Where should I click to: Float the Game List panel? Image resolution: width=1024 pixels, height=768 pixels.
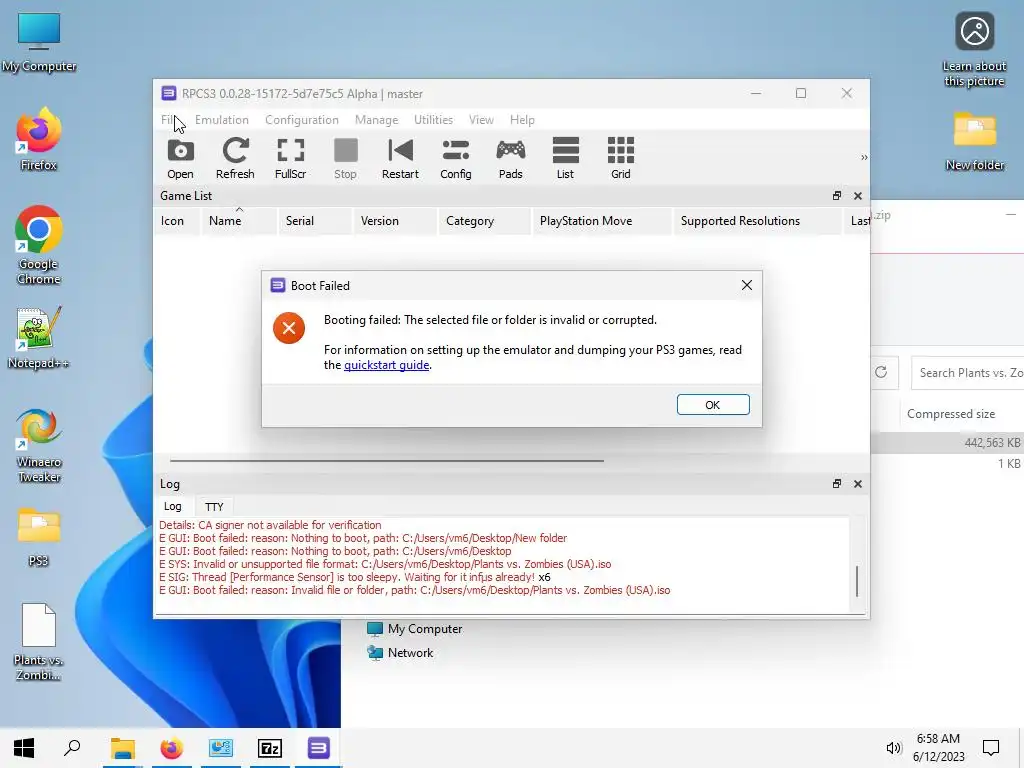coord(837,196)
